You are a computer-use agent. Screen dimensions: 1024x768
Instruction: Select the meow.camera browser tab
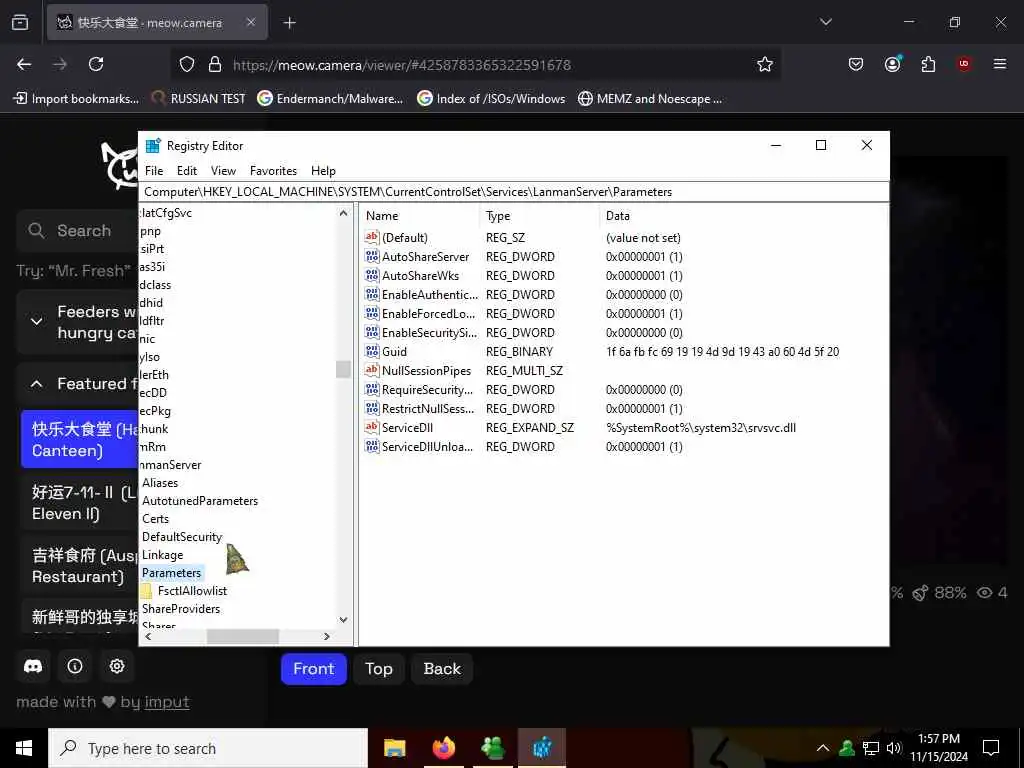pyautogui.click(x=157, y=22)
